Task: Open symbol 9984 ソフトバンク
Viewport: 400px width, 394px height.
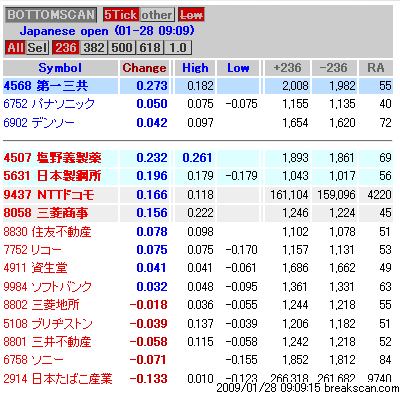Action: click(48, 287)
